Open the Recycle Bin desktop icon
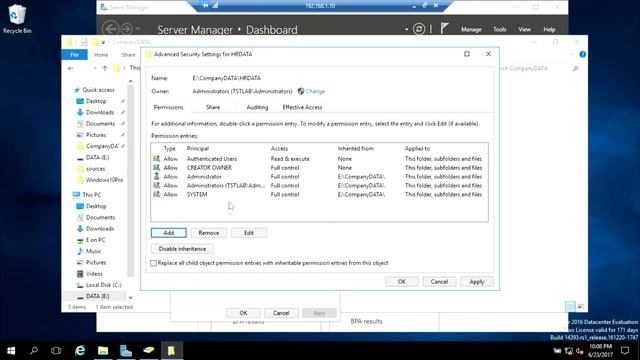The height and width of the screenshot is (360, 640). coord(17,18)
